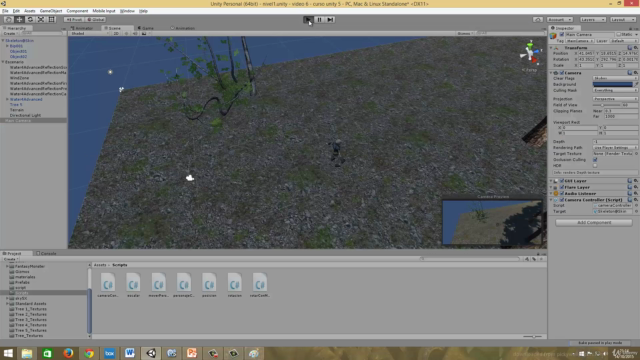The image size is (640, 360).
Task: Select the Rect tool in toolbar
Action: pyautogui.click(x=51, y=19)
